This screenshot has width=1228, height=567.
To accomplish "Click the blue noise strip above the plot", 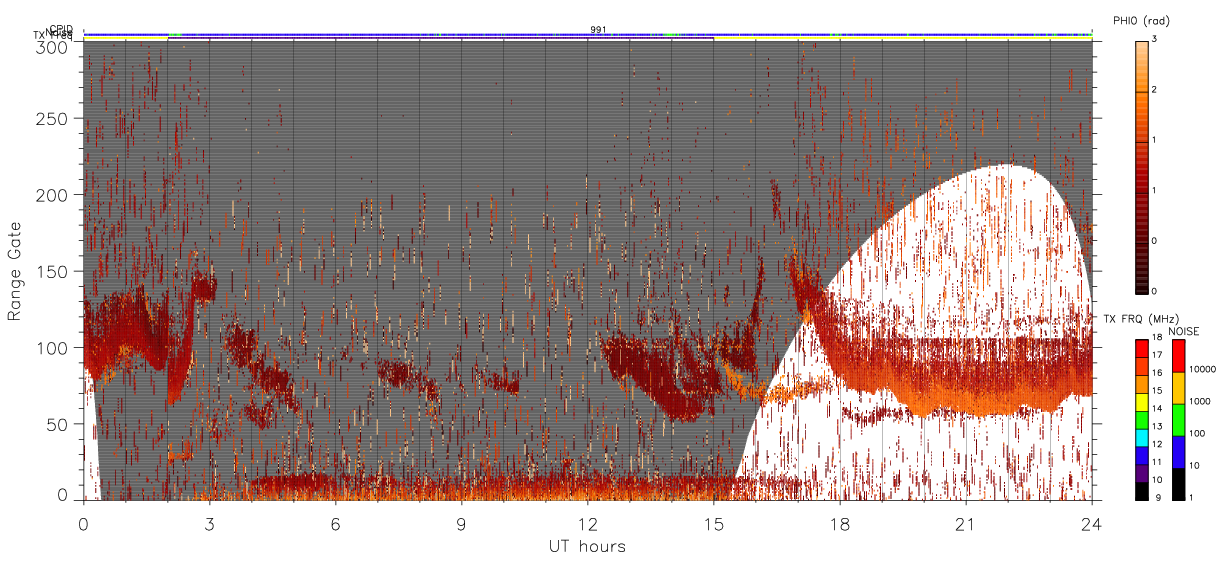I will pos(587,34).
